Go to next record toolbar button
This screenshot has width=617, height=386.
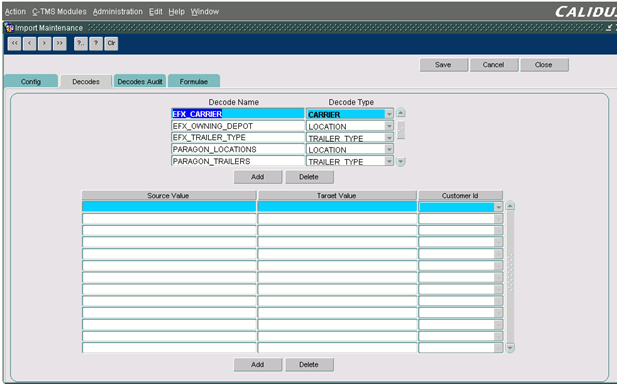44,43
